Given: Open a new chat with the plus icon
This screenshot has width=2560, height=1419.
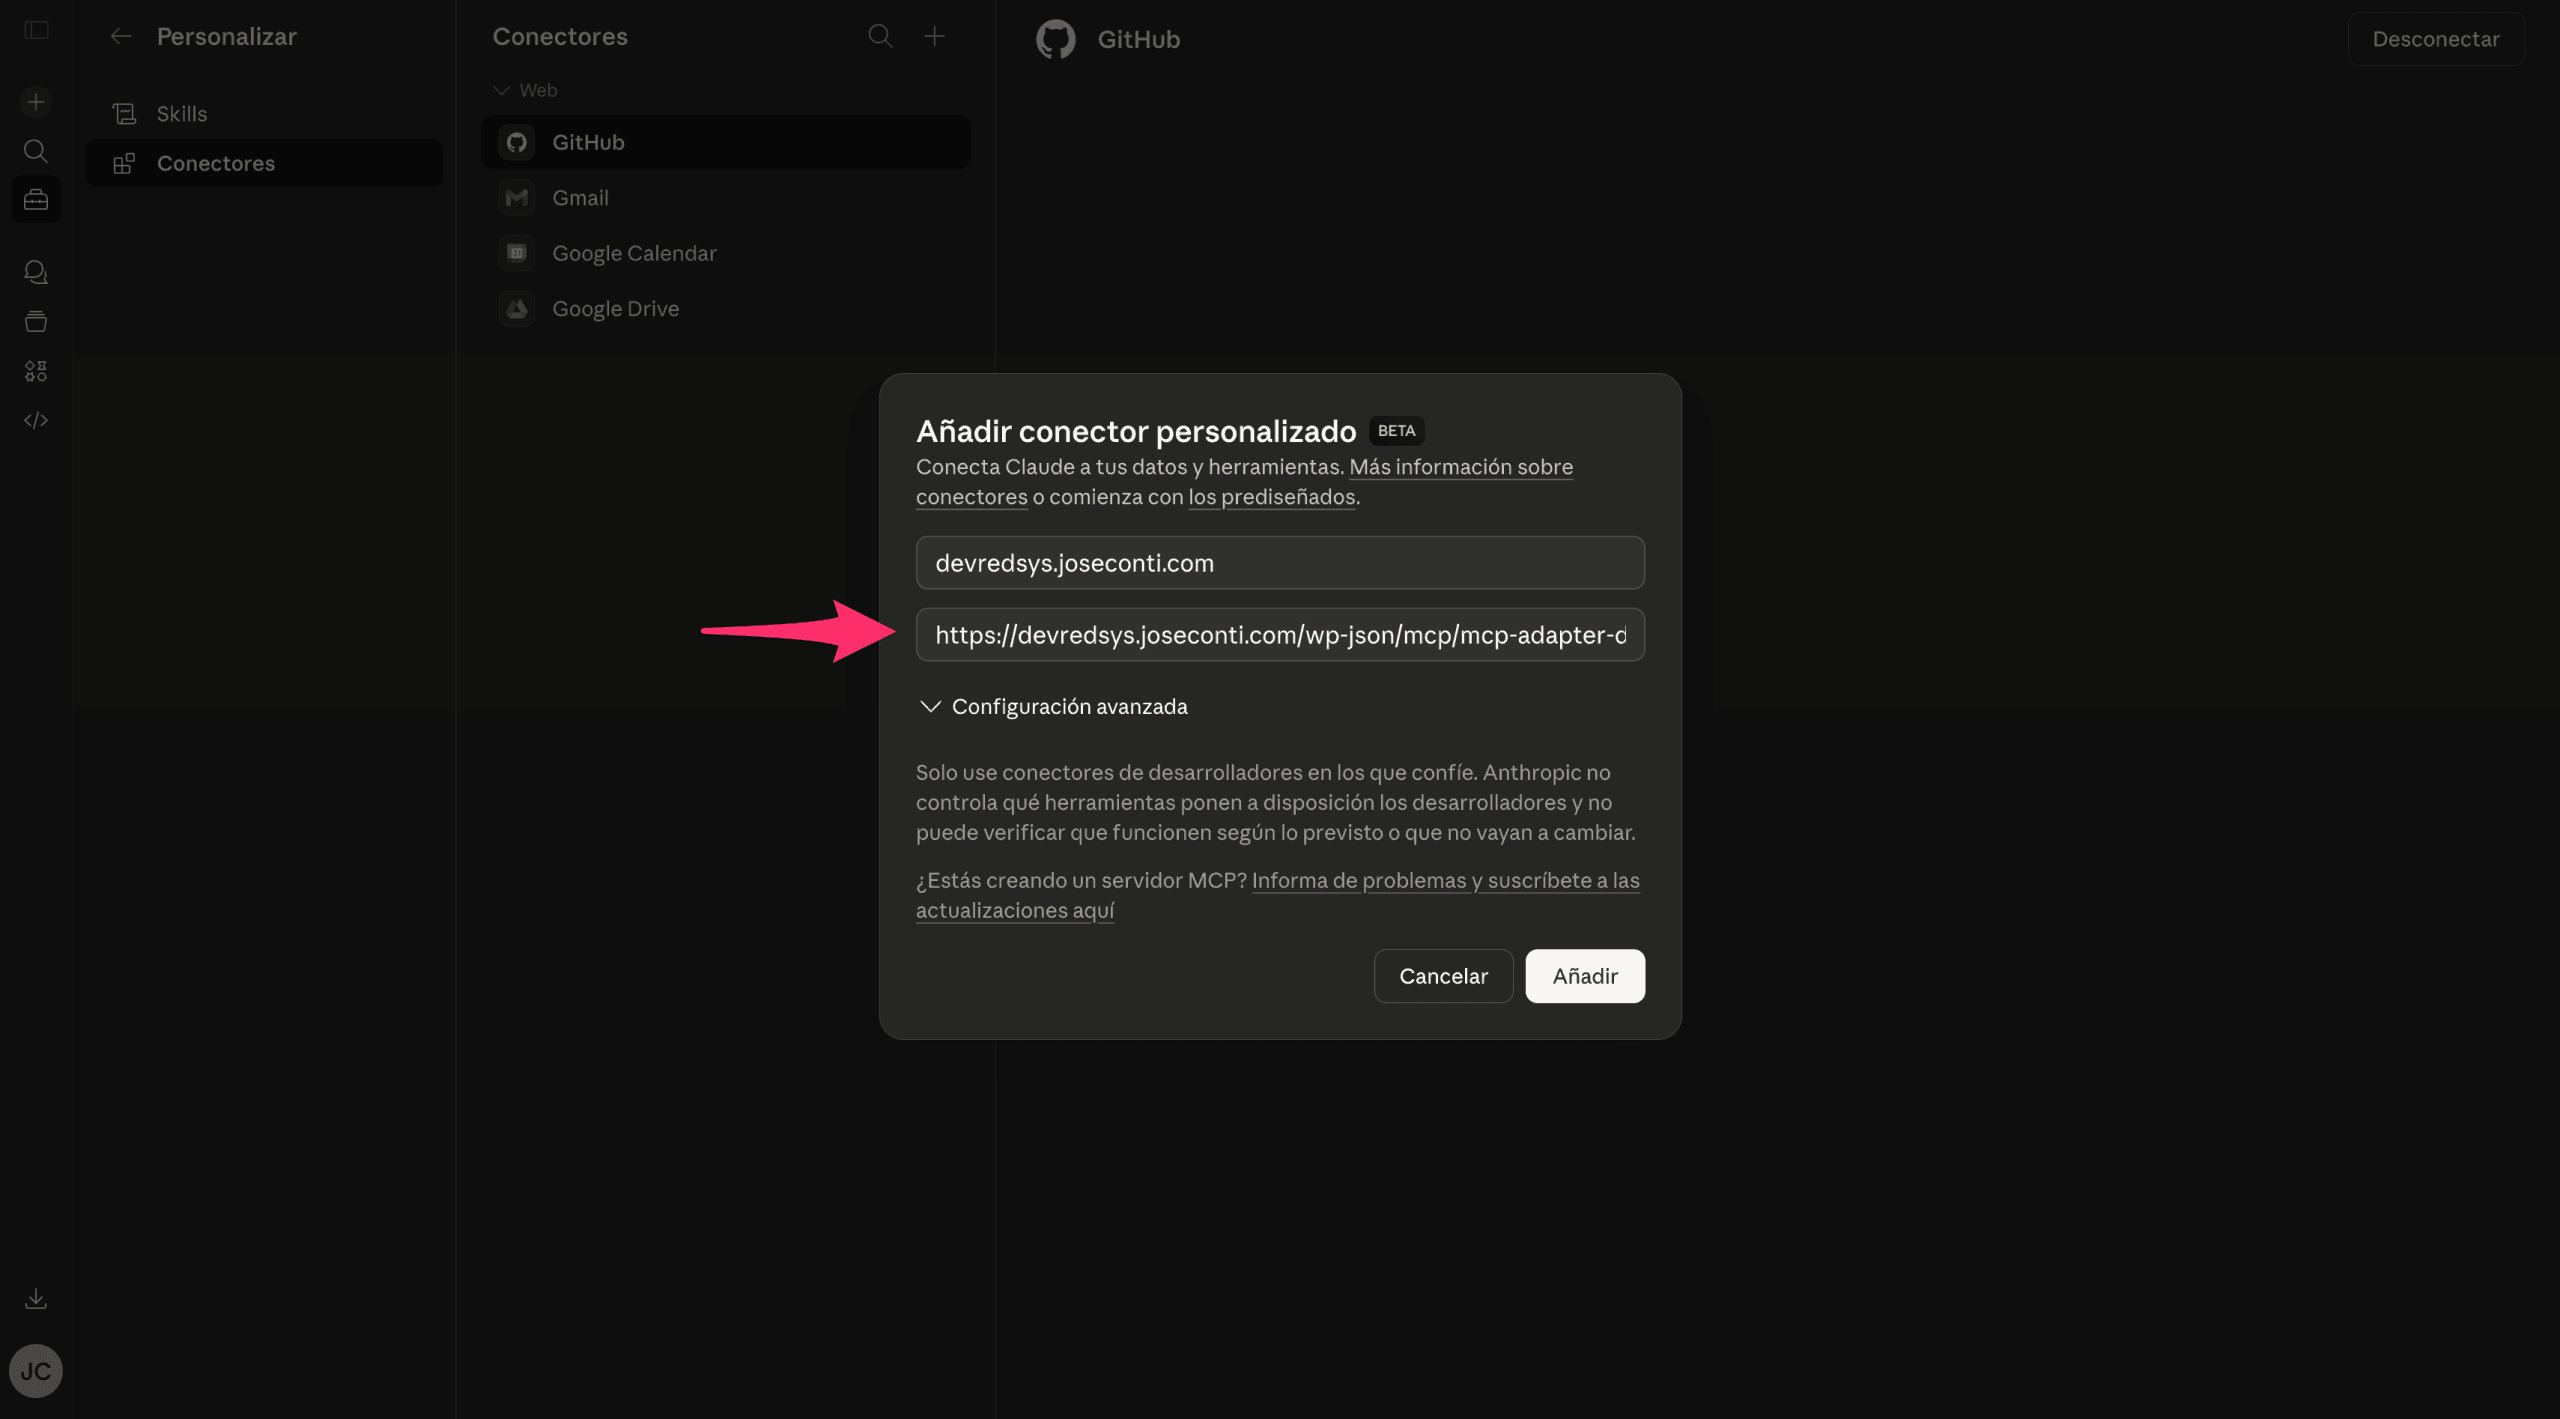Looking at the screenshot, I should click(36, 101).
